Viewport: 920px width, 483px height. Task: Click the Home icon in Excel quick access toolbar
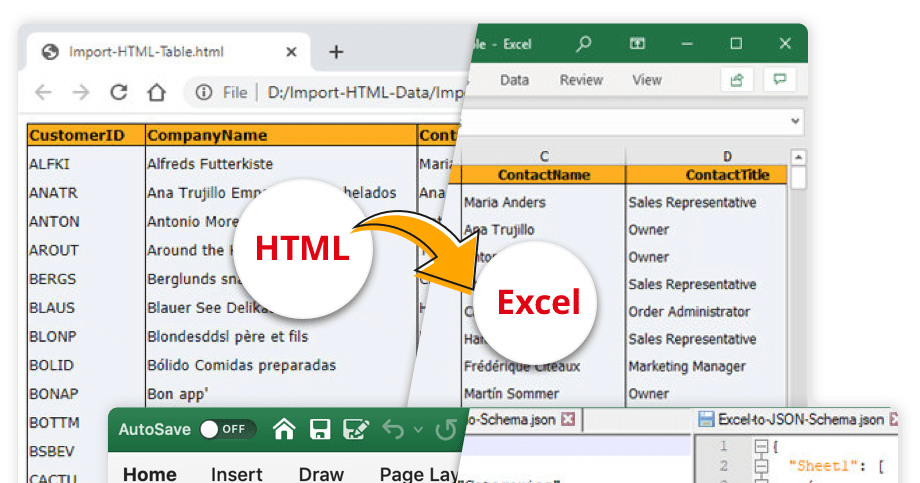click(284, 430)
